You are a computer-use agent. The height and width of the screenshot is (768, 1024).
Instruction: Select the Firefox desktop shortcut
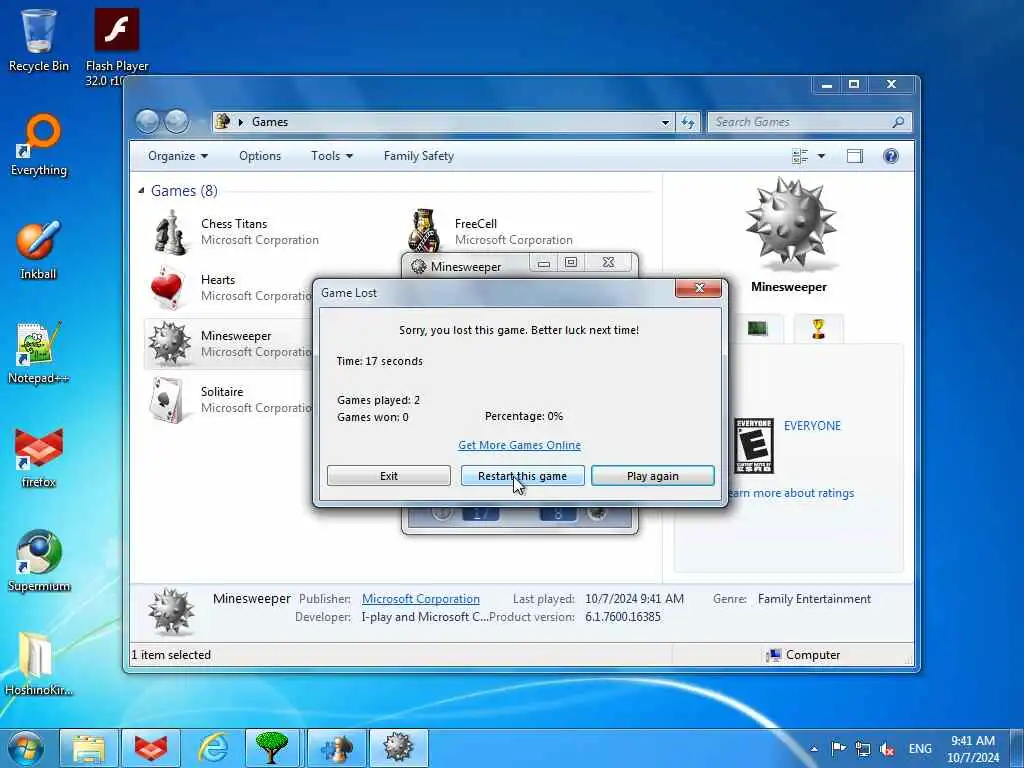[x=39, y=457]
